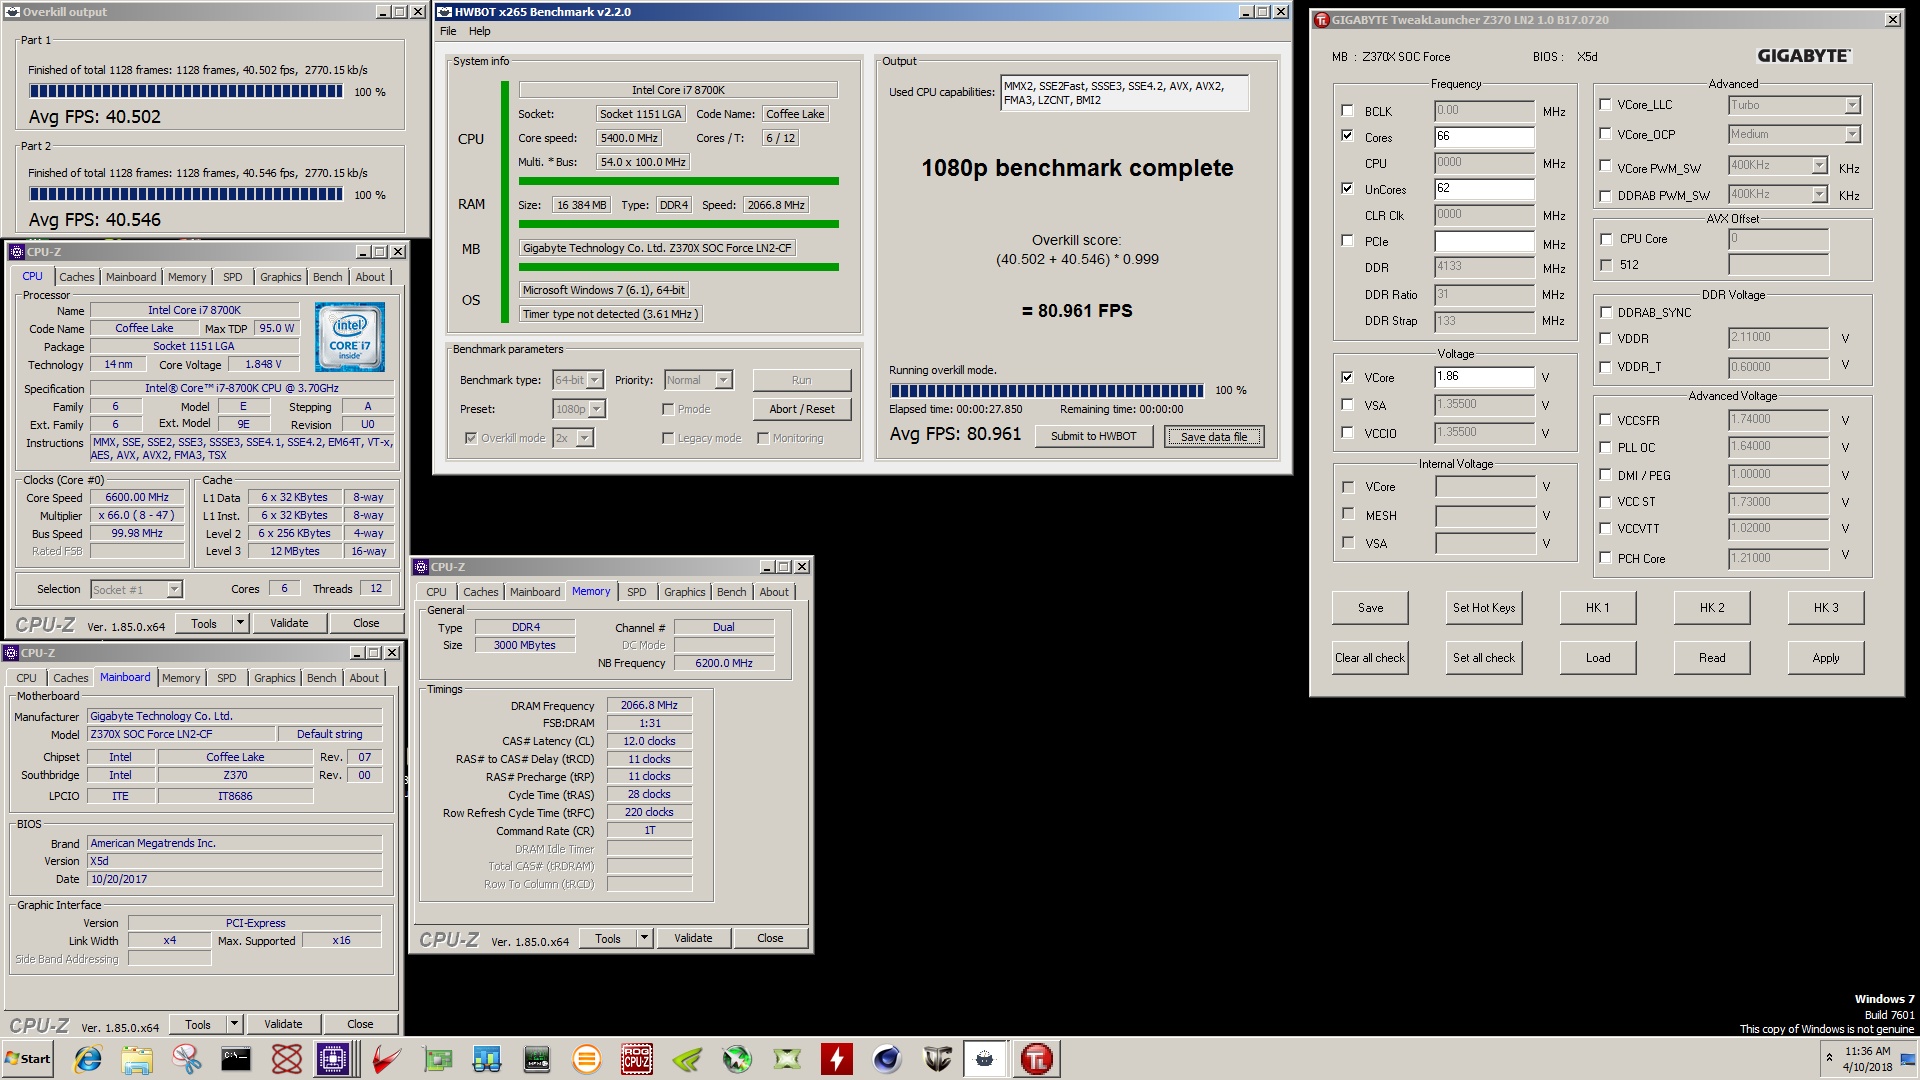
Task: Click Validate in CPU-Z Memory window
Action: point(693,938)
